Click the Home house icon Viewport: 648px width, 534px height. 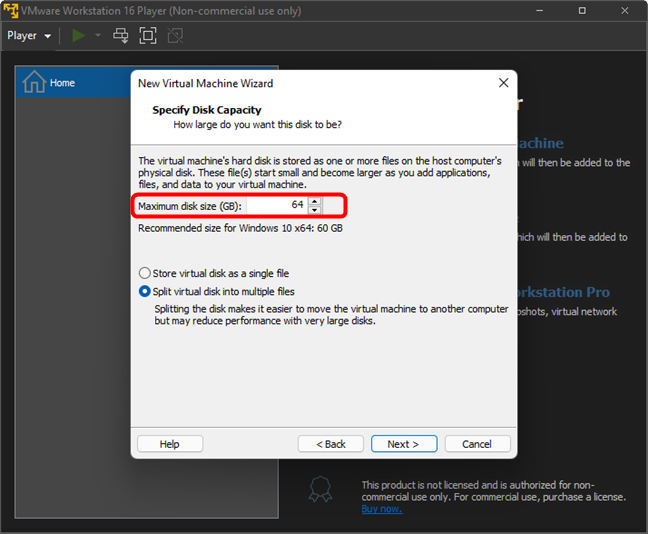pos(34,81)
